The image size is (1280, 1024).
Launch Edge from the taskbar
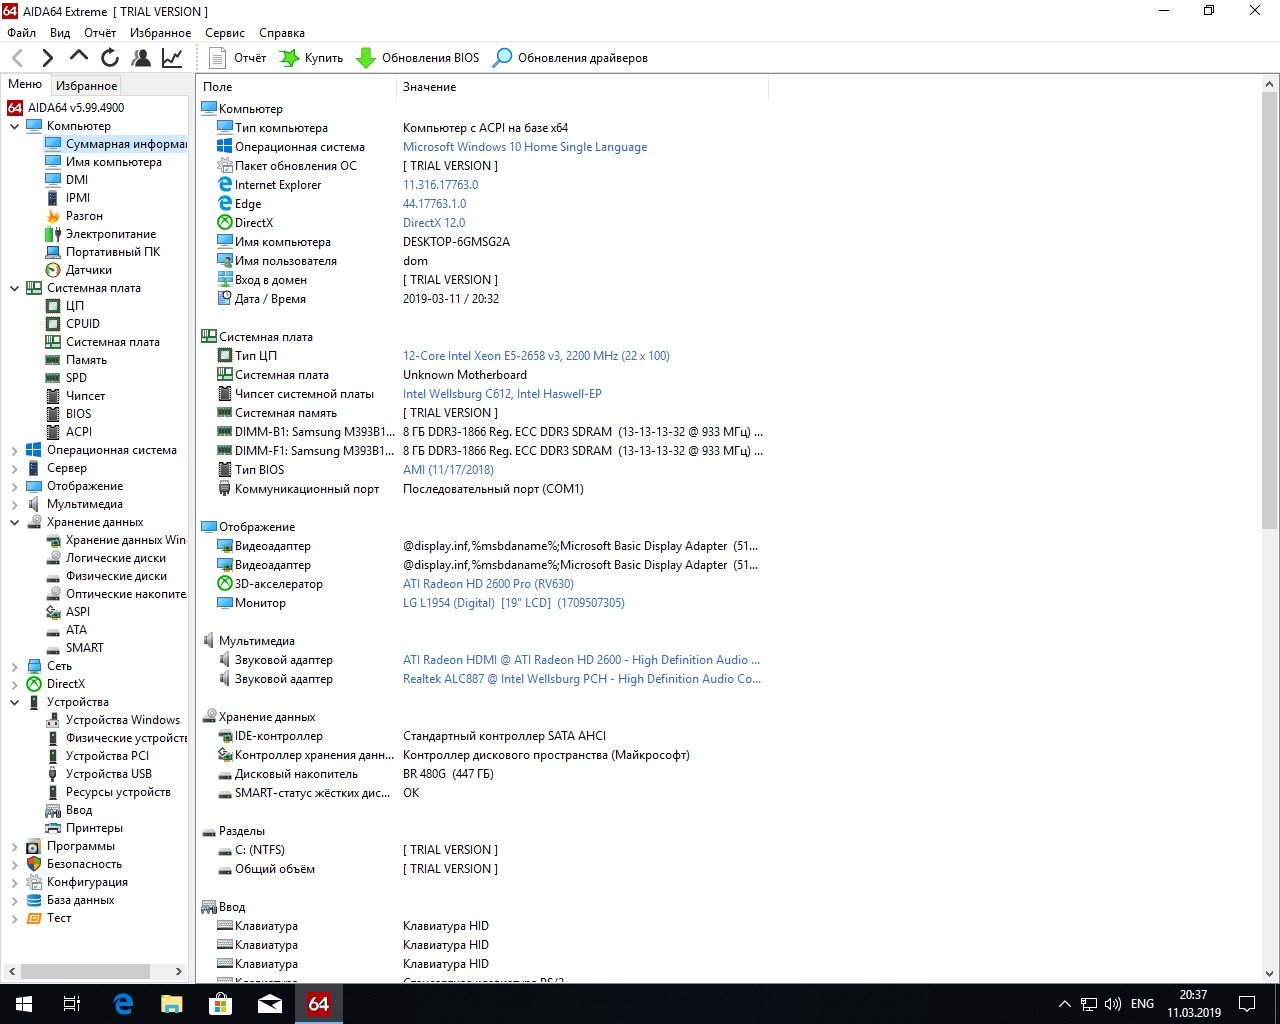tap(123, 1004)
